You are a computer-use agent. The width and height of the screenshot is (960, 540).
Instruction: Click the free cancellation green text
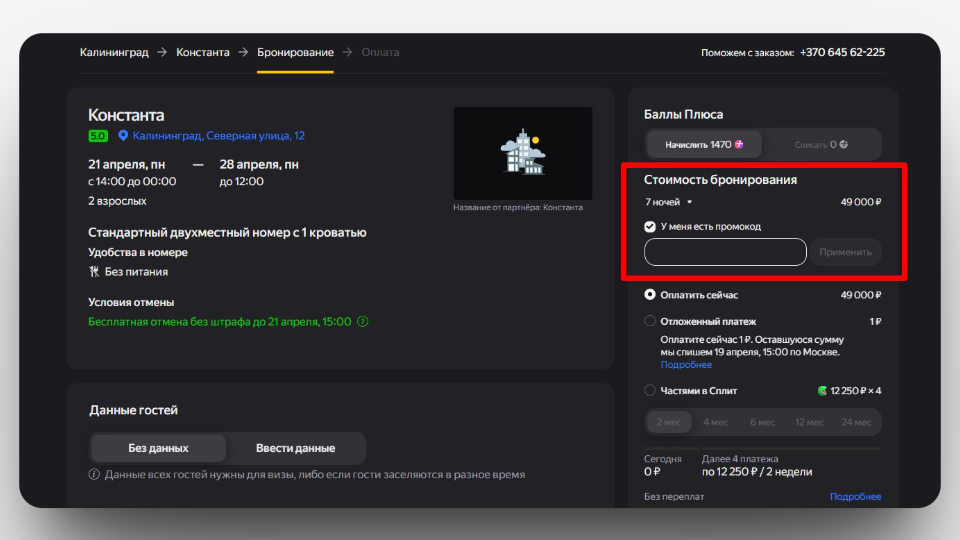point(220,321)
